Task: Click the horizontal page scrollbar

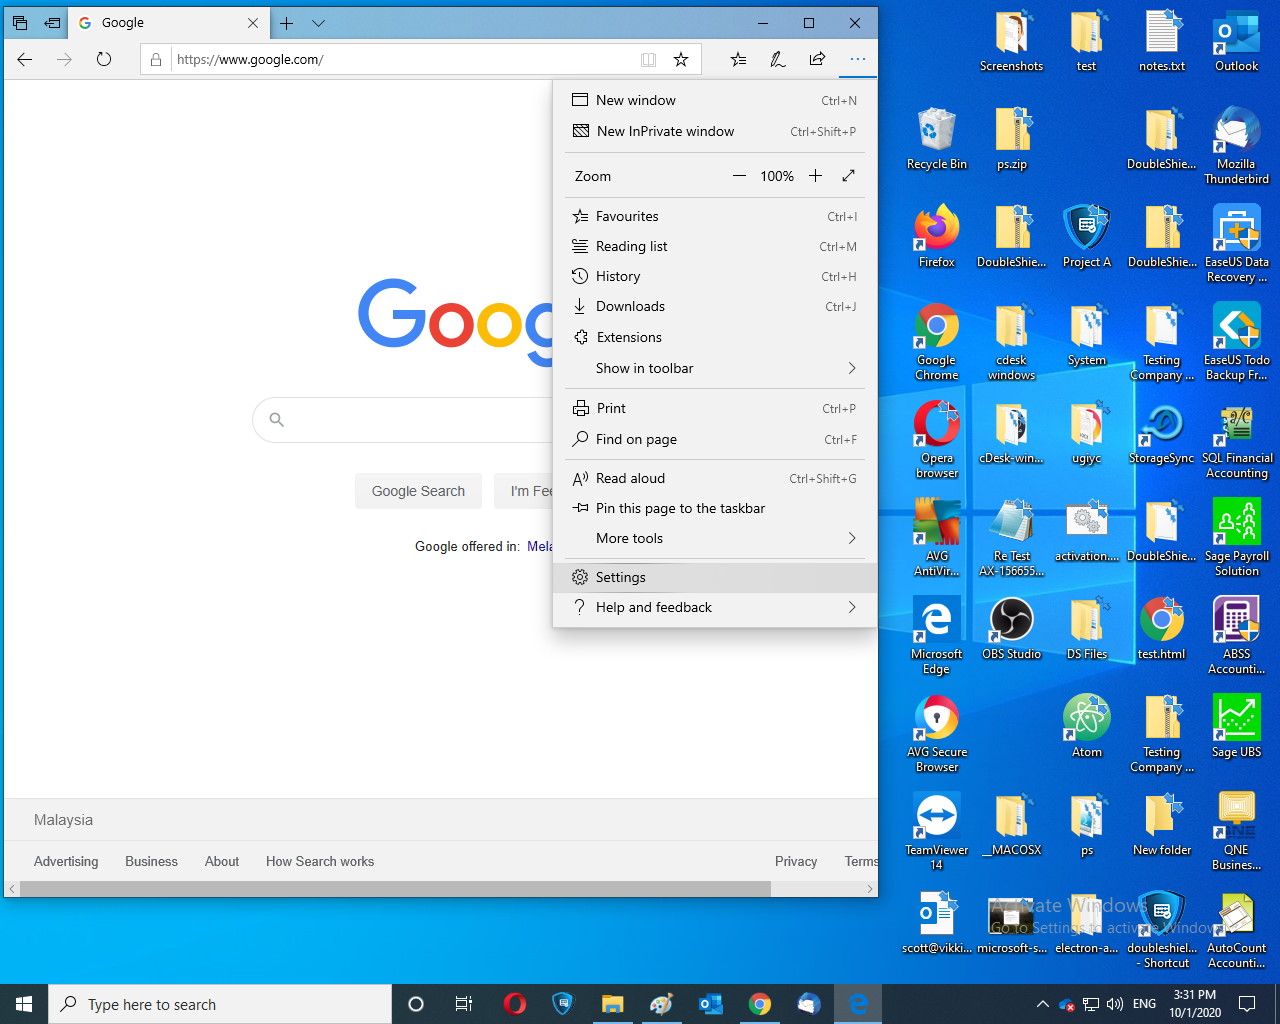Action: pos(395,889)
